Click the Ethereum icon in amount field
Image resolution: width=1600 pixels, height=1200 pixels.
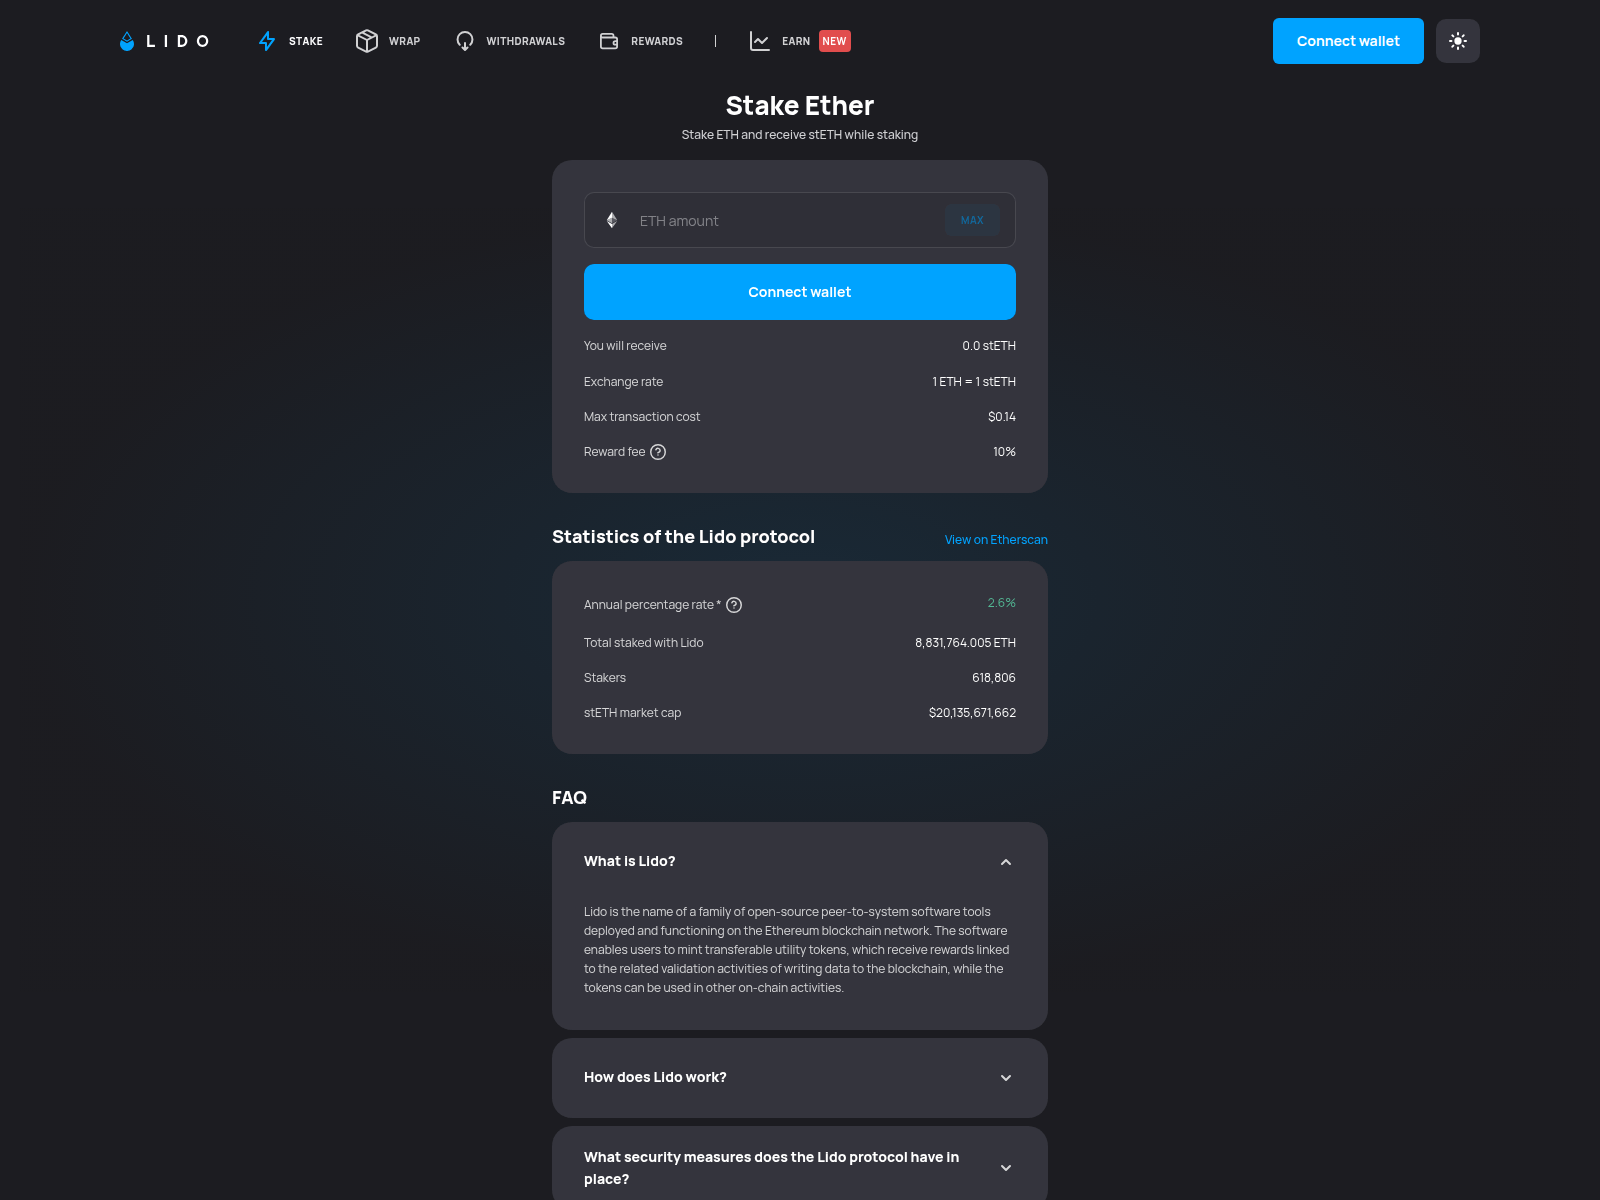click(x=612, y=220)
